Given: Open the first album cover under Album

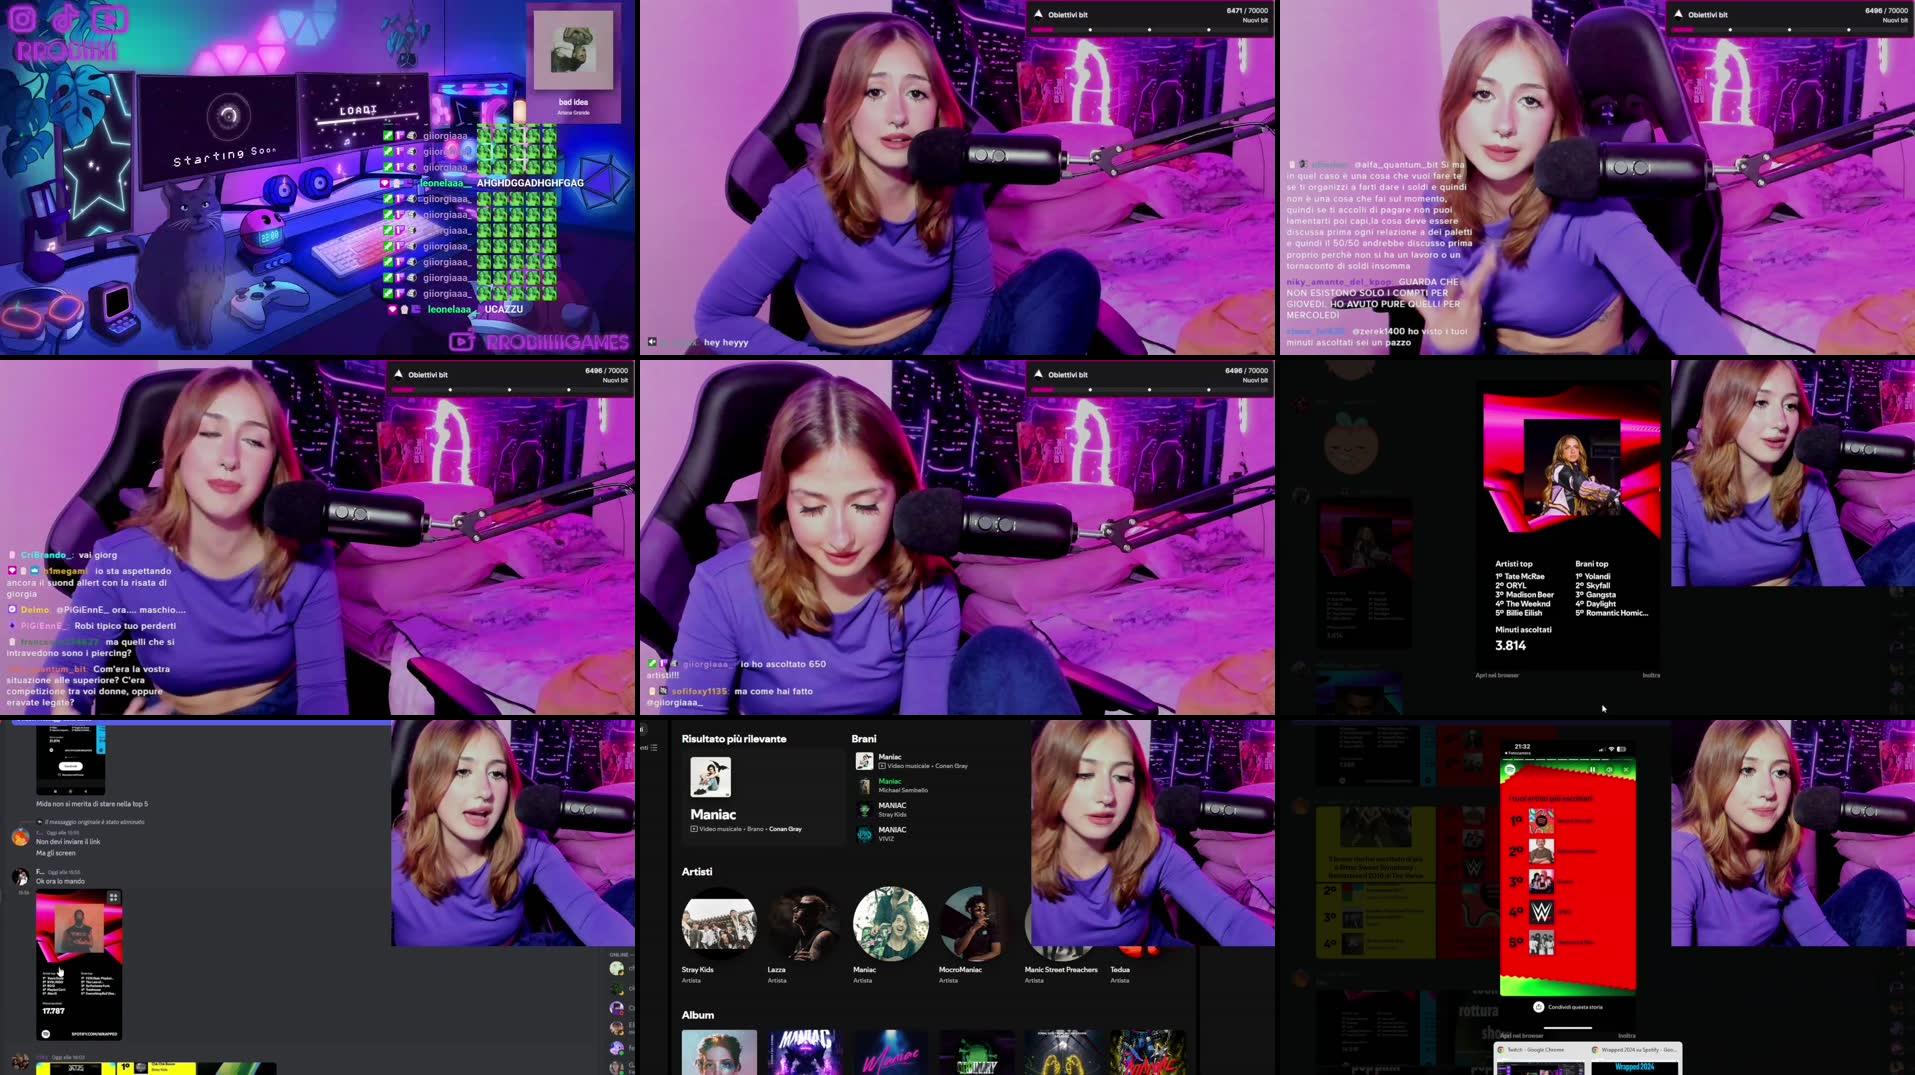Looking at the screenshot, I should coord(719,1052).
